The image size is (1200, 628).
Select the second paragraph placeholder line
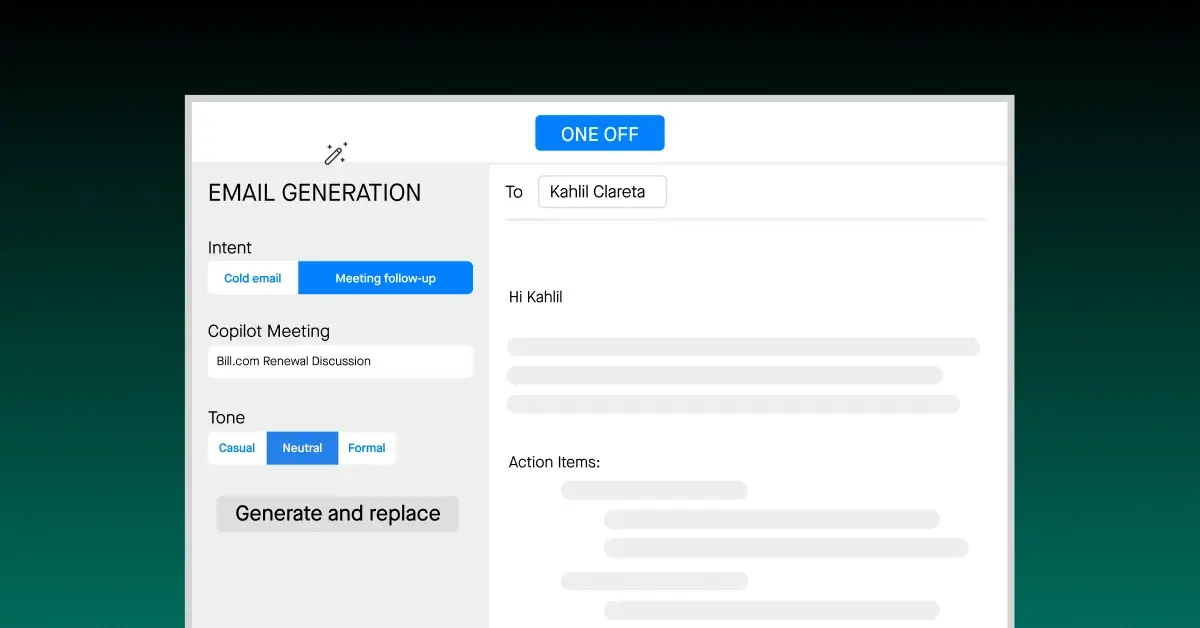coord(724,375)
